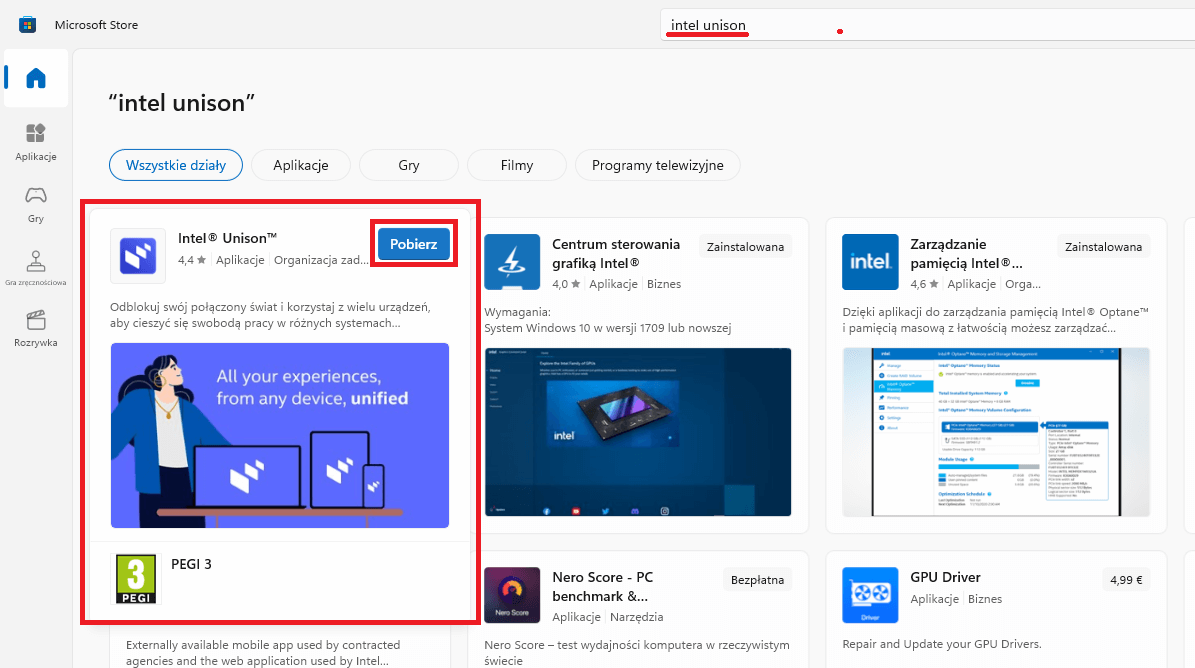Select the Programy telewizyjne filter
This screenshot has height=668, width=1195.
point(658,165)
